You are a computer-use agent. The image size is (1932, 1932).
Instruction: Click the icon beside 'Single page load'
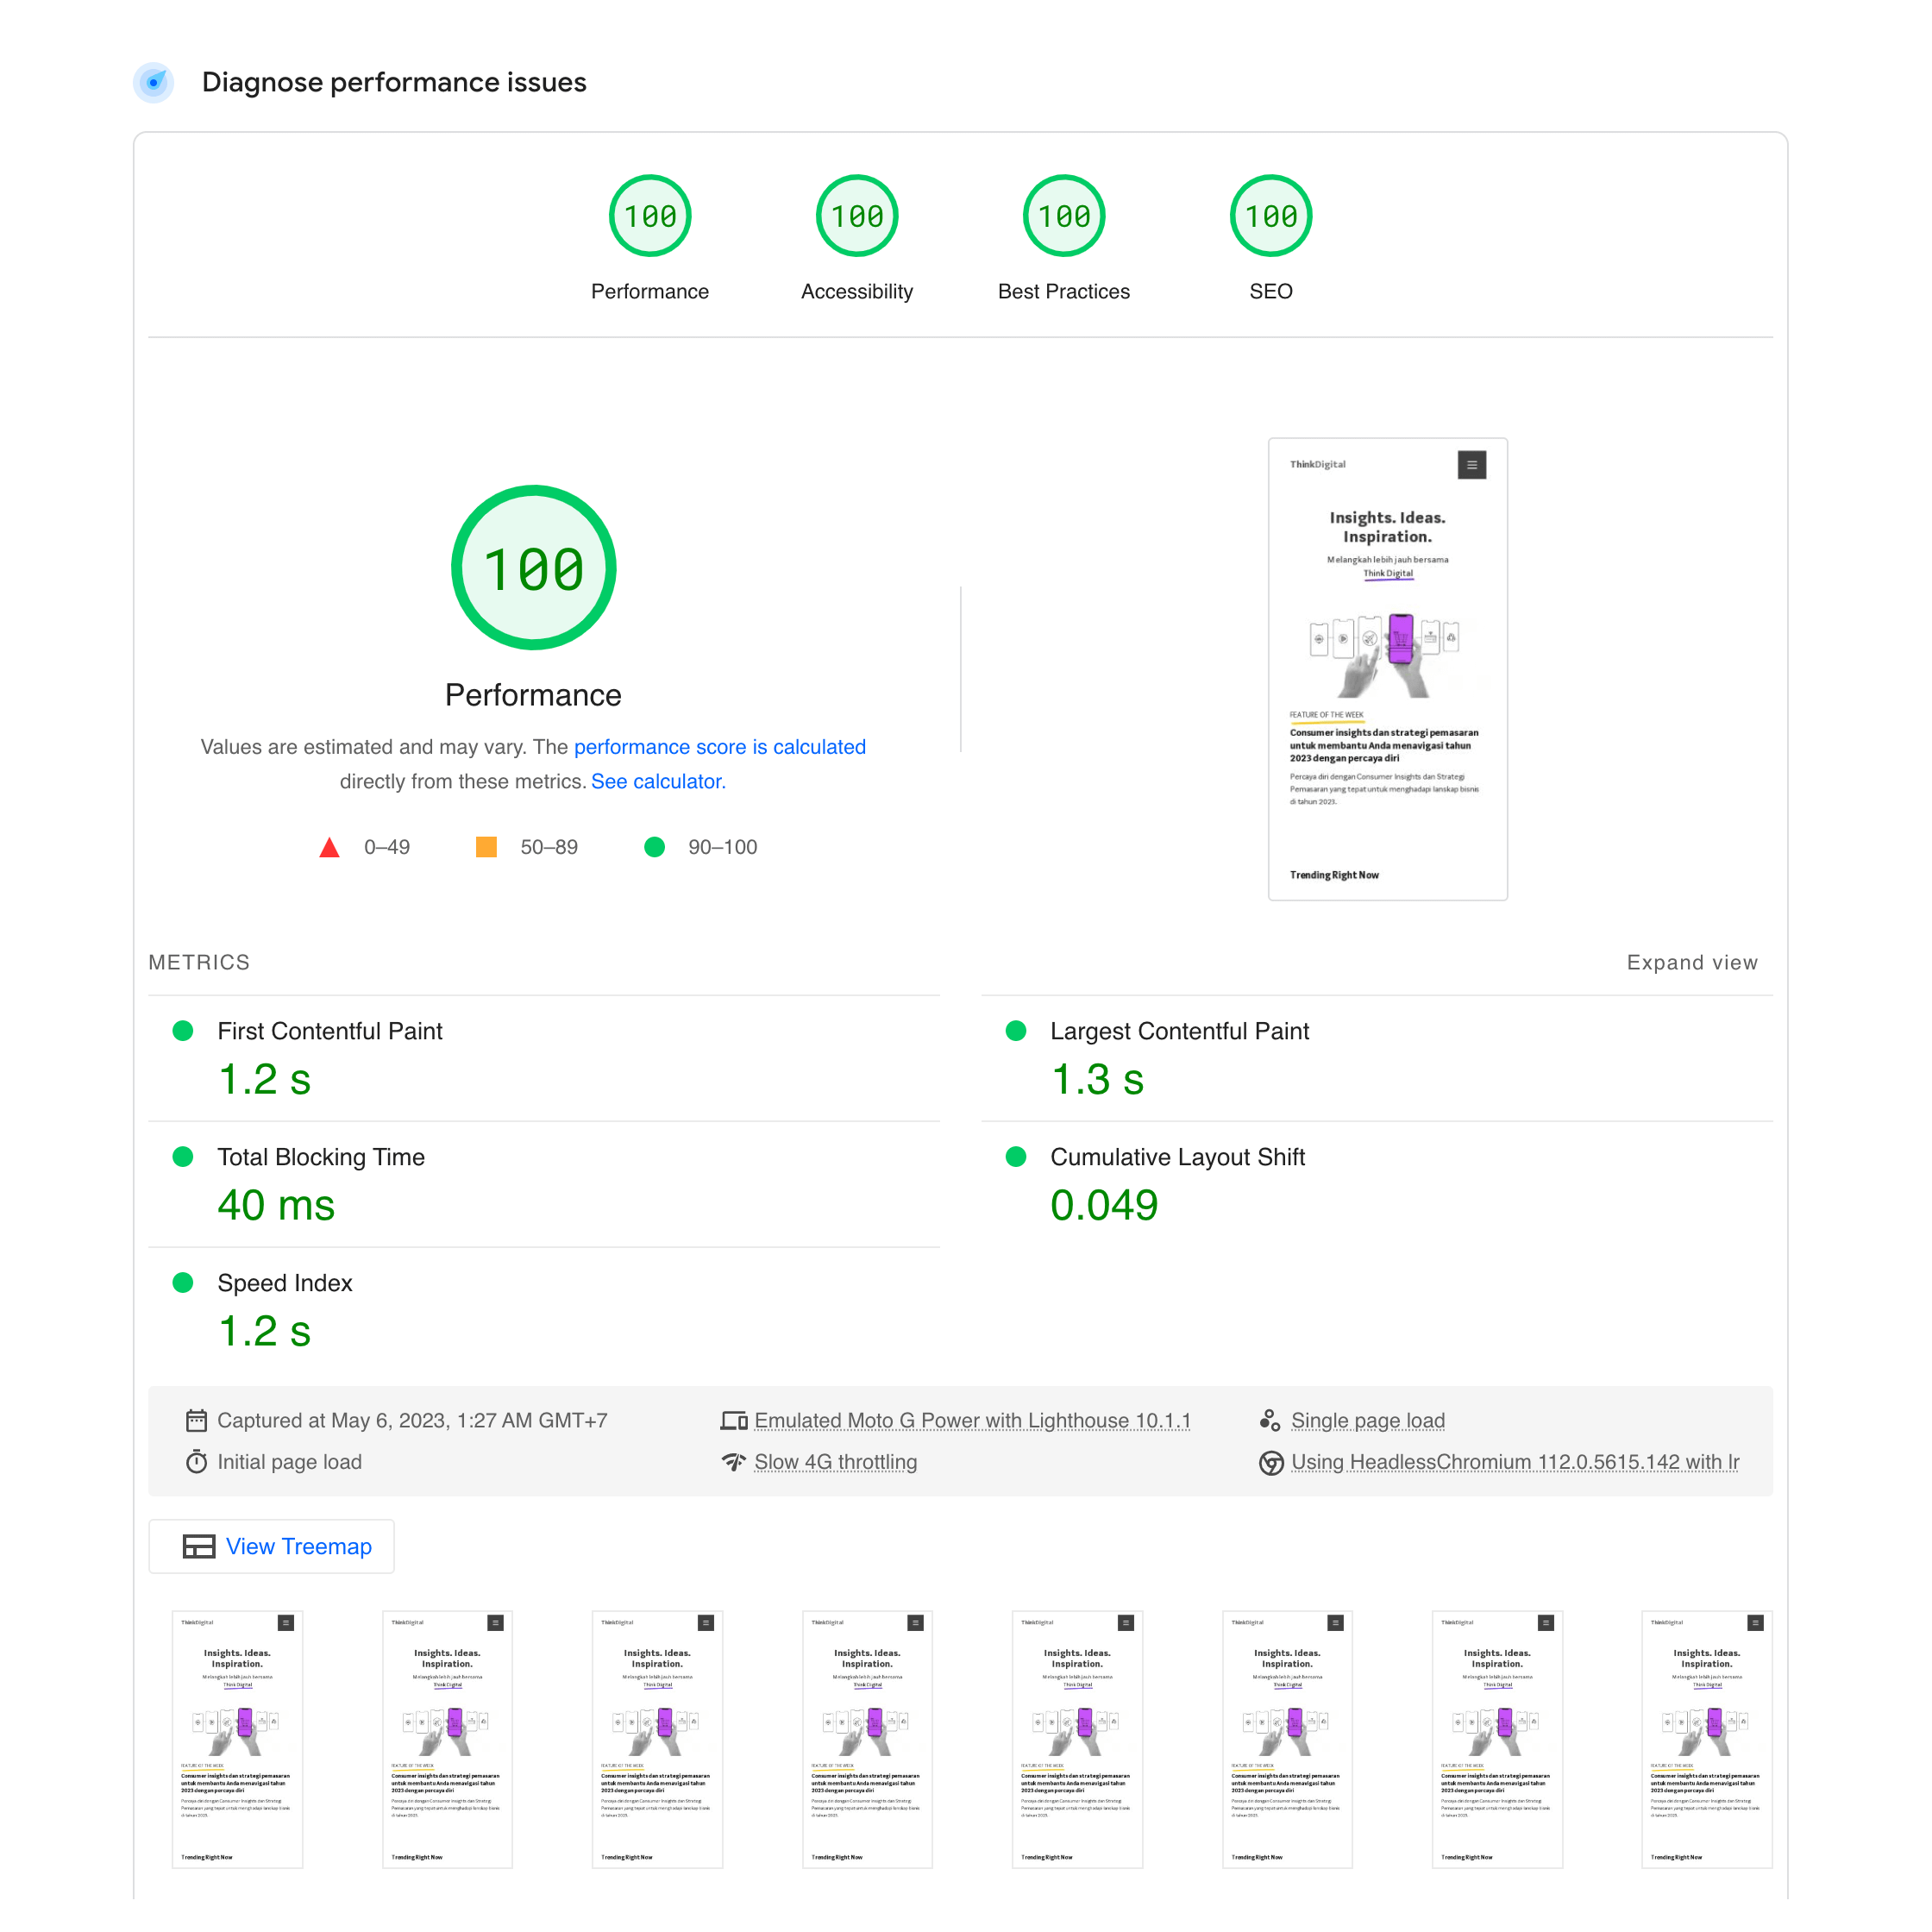[x=1270, y=1420]
